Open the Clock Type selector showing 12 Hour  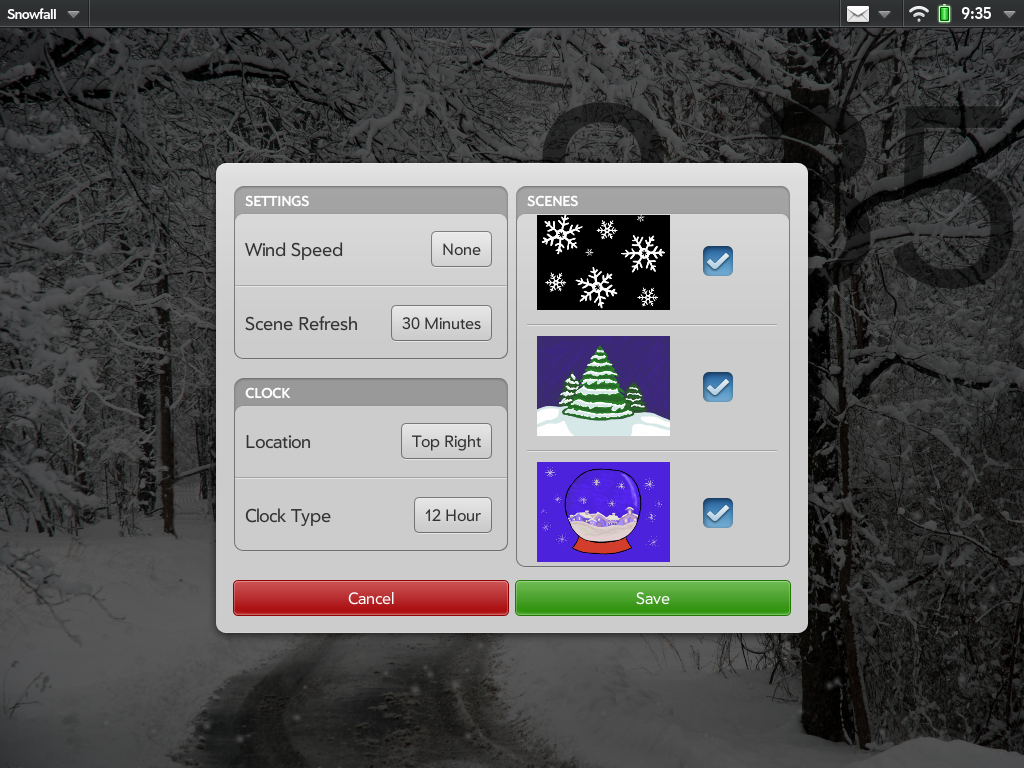pyautogui.click(x=452, y=516)
